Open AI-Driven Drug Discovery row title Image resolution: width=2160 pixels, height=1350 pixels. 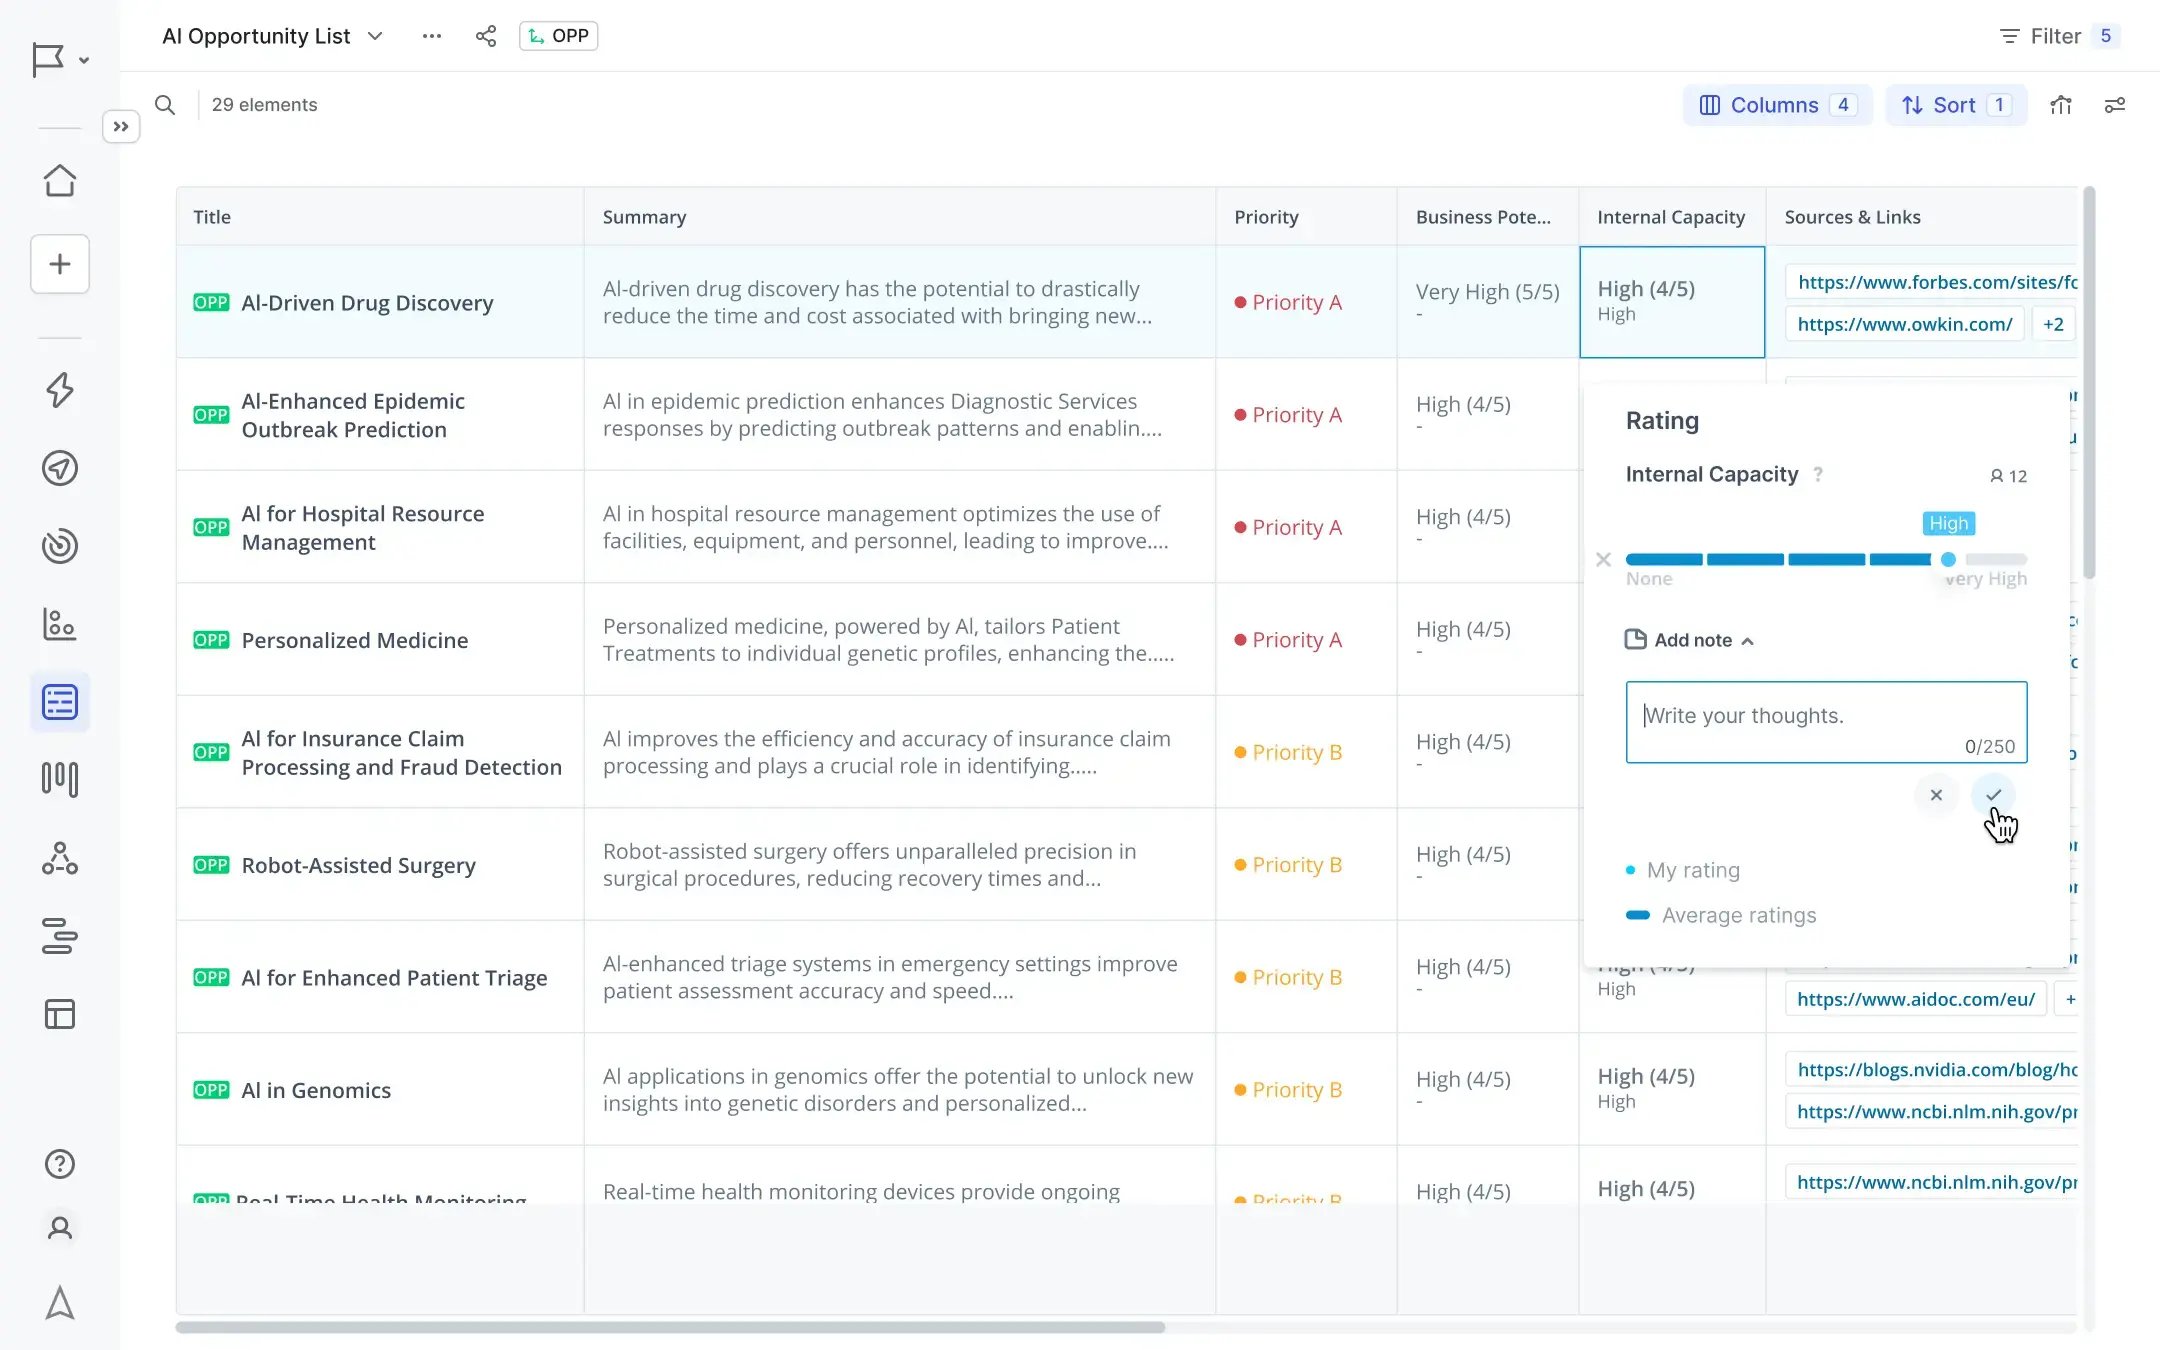(367, 303)
